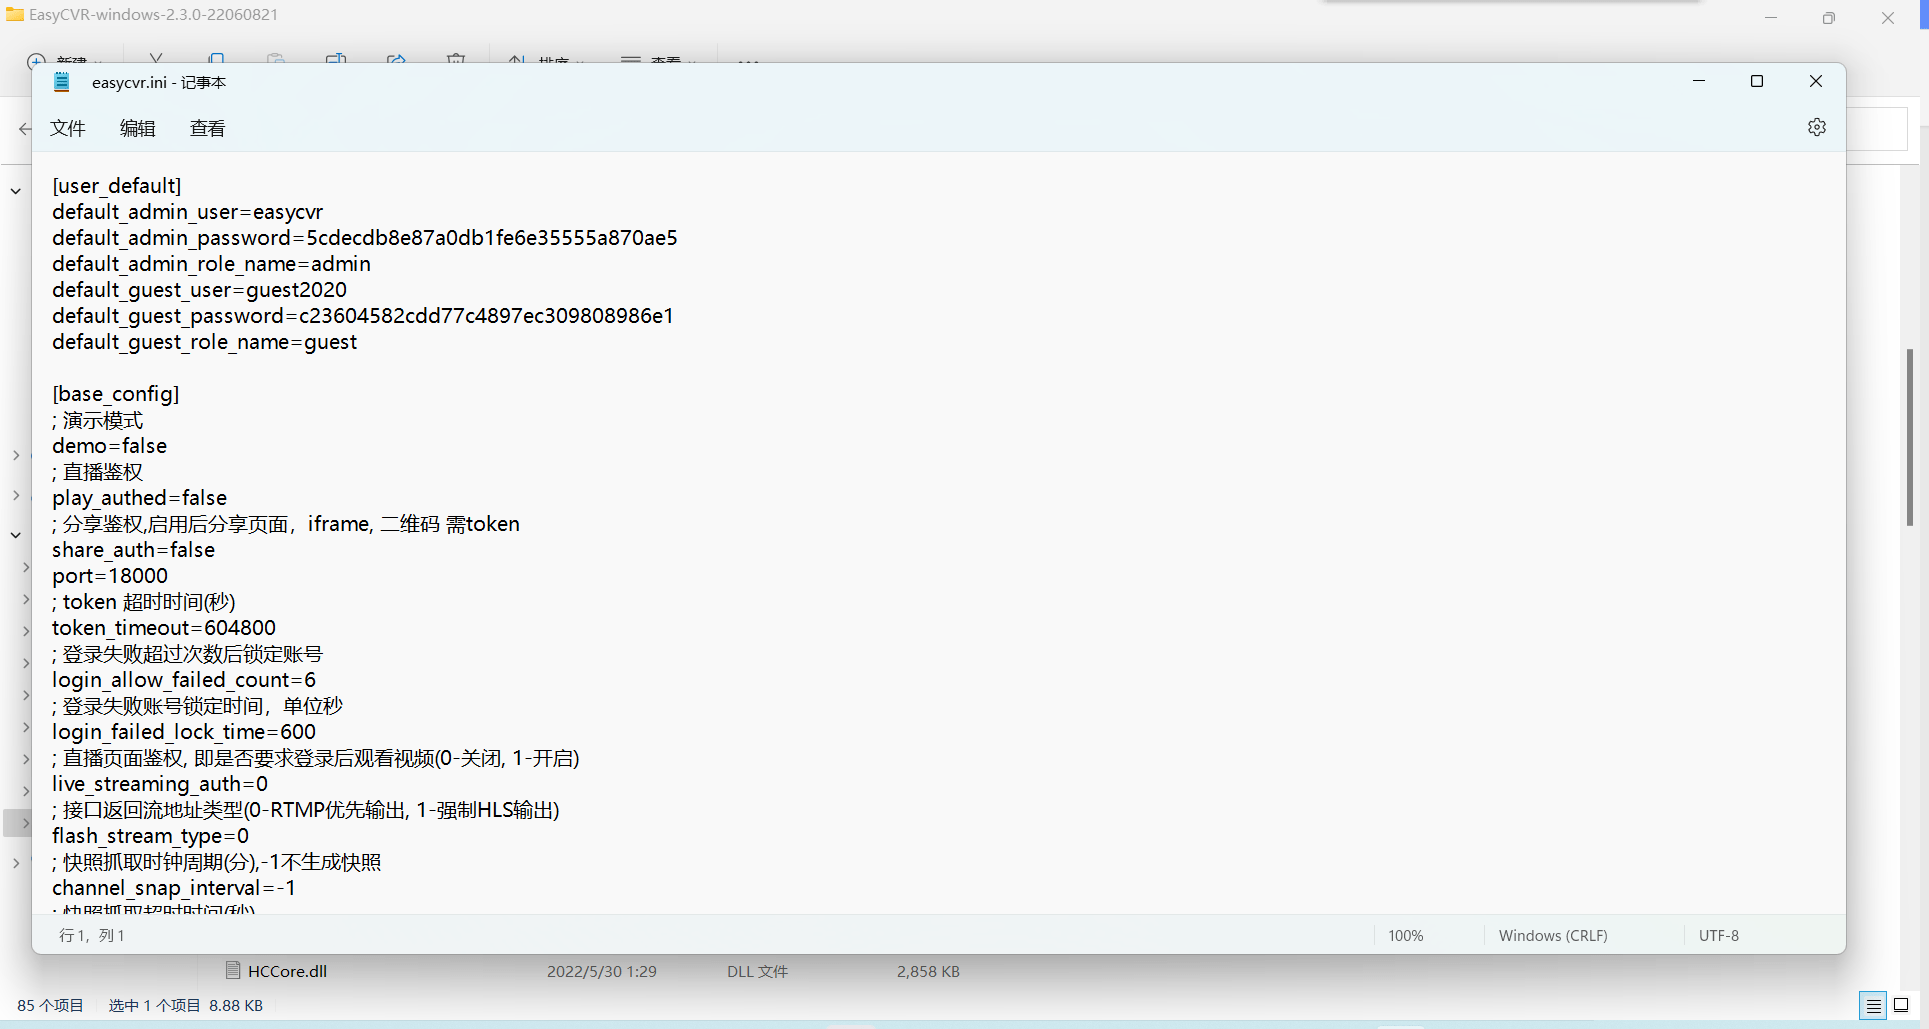Viewport: 1929px width, 1029px height.
Task: Close the easycvr.ini Notepad window
Action: coord(1816,81)
